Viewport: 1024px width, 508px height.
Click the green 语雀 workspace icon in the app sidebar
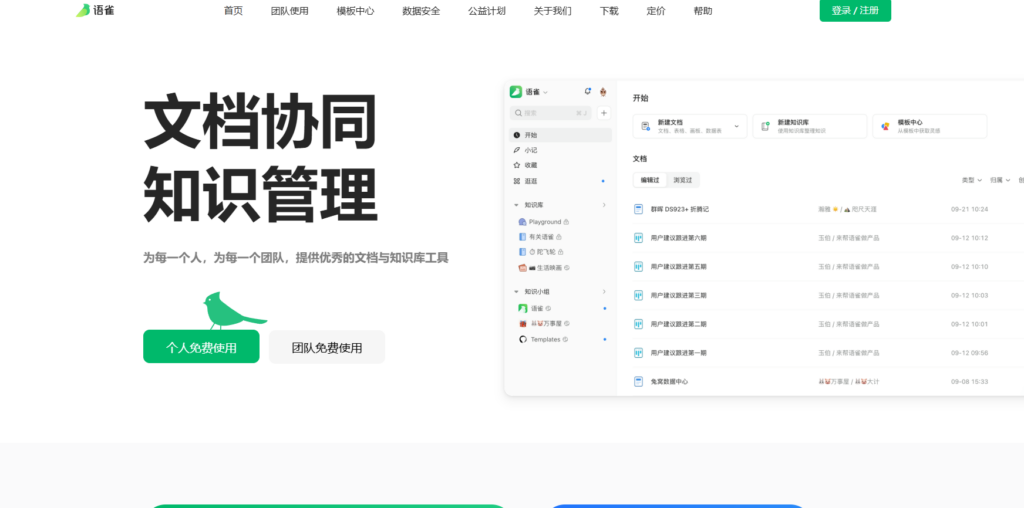(x=516, y=92)
